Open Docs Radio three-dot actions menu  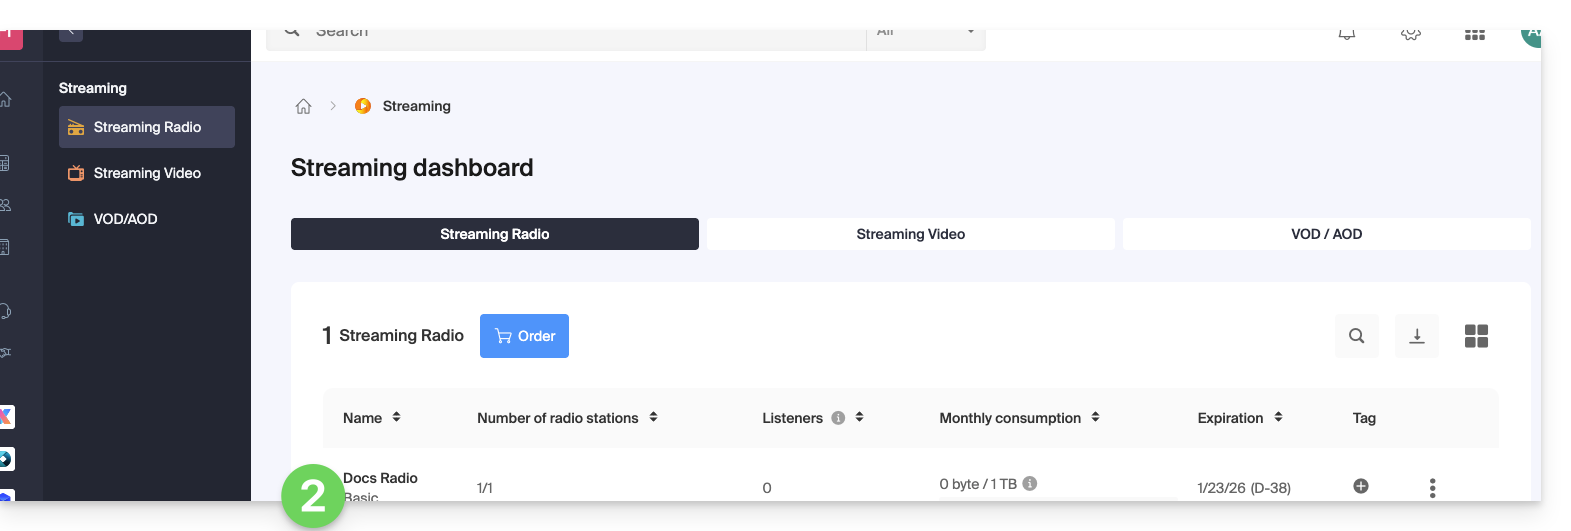point(1432,488)
